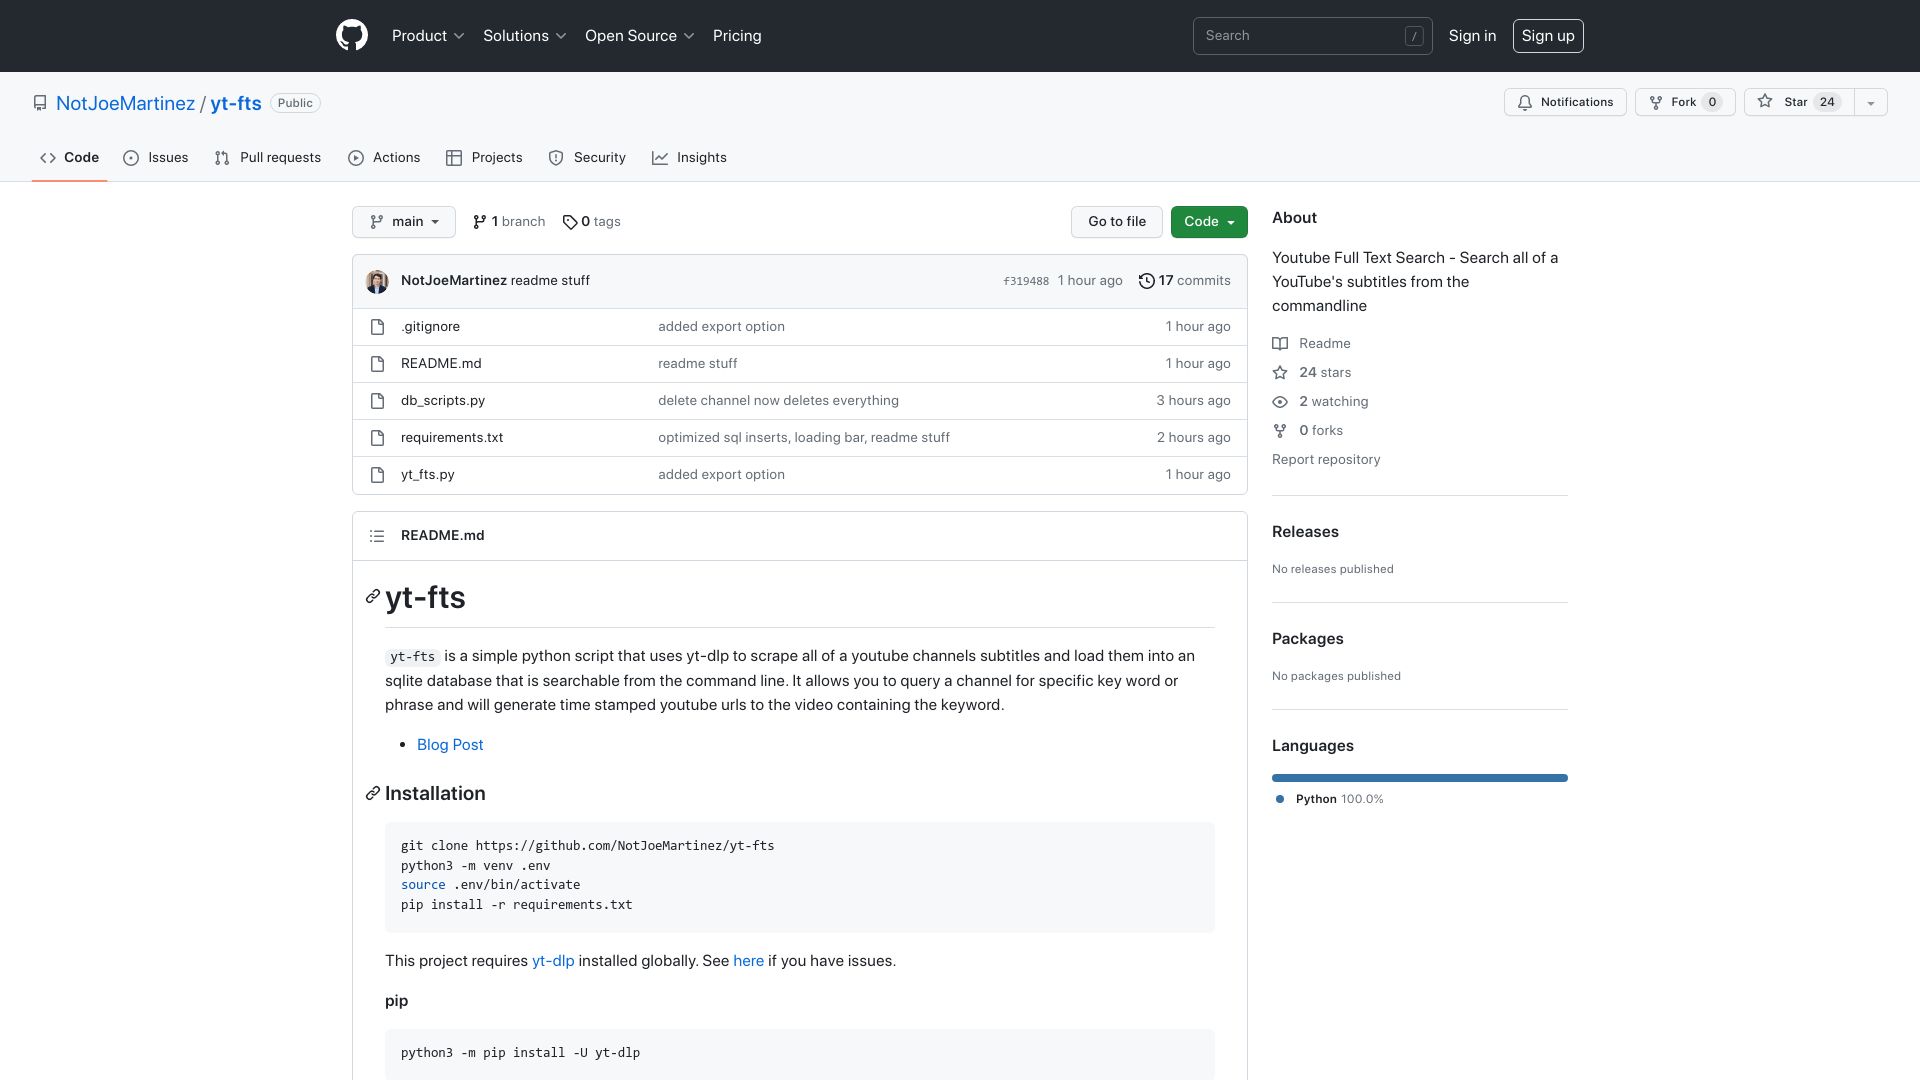Open the Pricing page
Image resolution: width=1920 pixels, height=1080 pixels.
(x=737, y=36)
